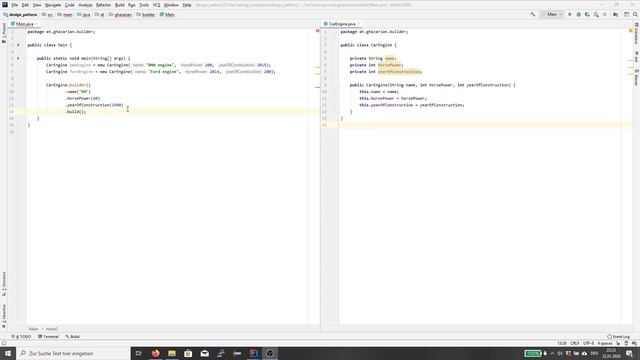
Task: Click the .build() line in Main.java
Action: pos(76,111)
